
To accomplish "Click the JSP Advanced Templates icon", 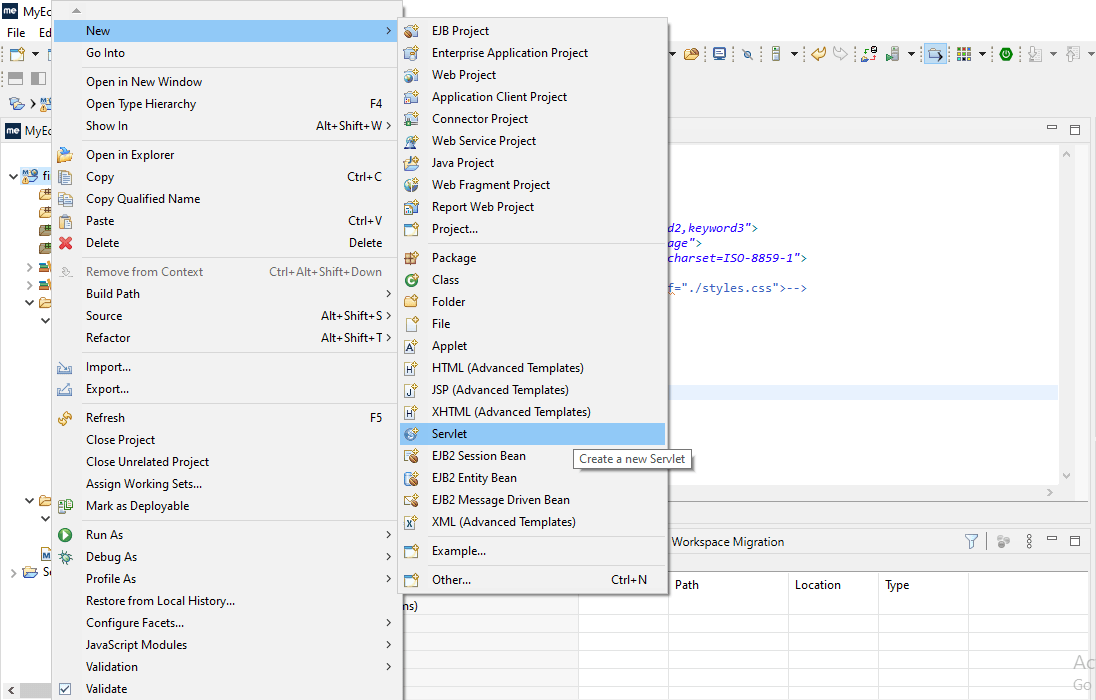I will click(x=412, y=390).
